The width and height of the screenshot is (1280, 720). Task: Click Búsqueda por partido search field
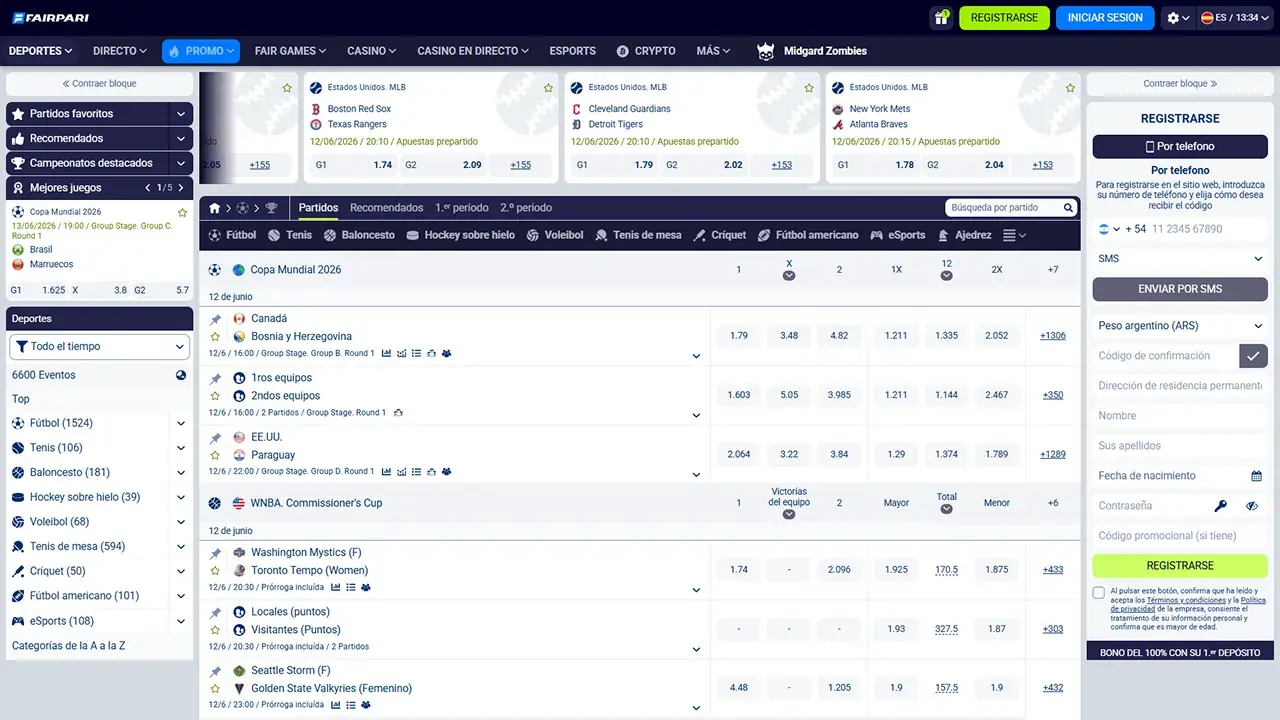click(1003, 208)
